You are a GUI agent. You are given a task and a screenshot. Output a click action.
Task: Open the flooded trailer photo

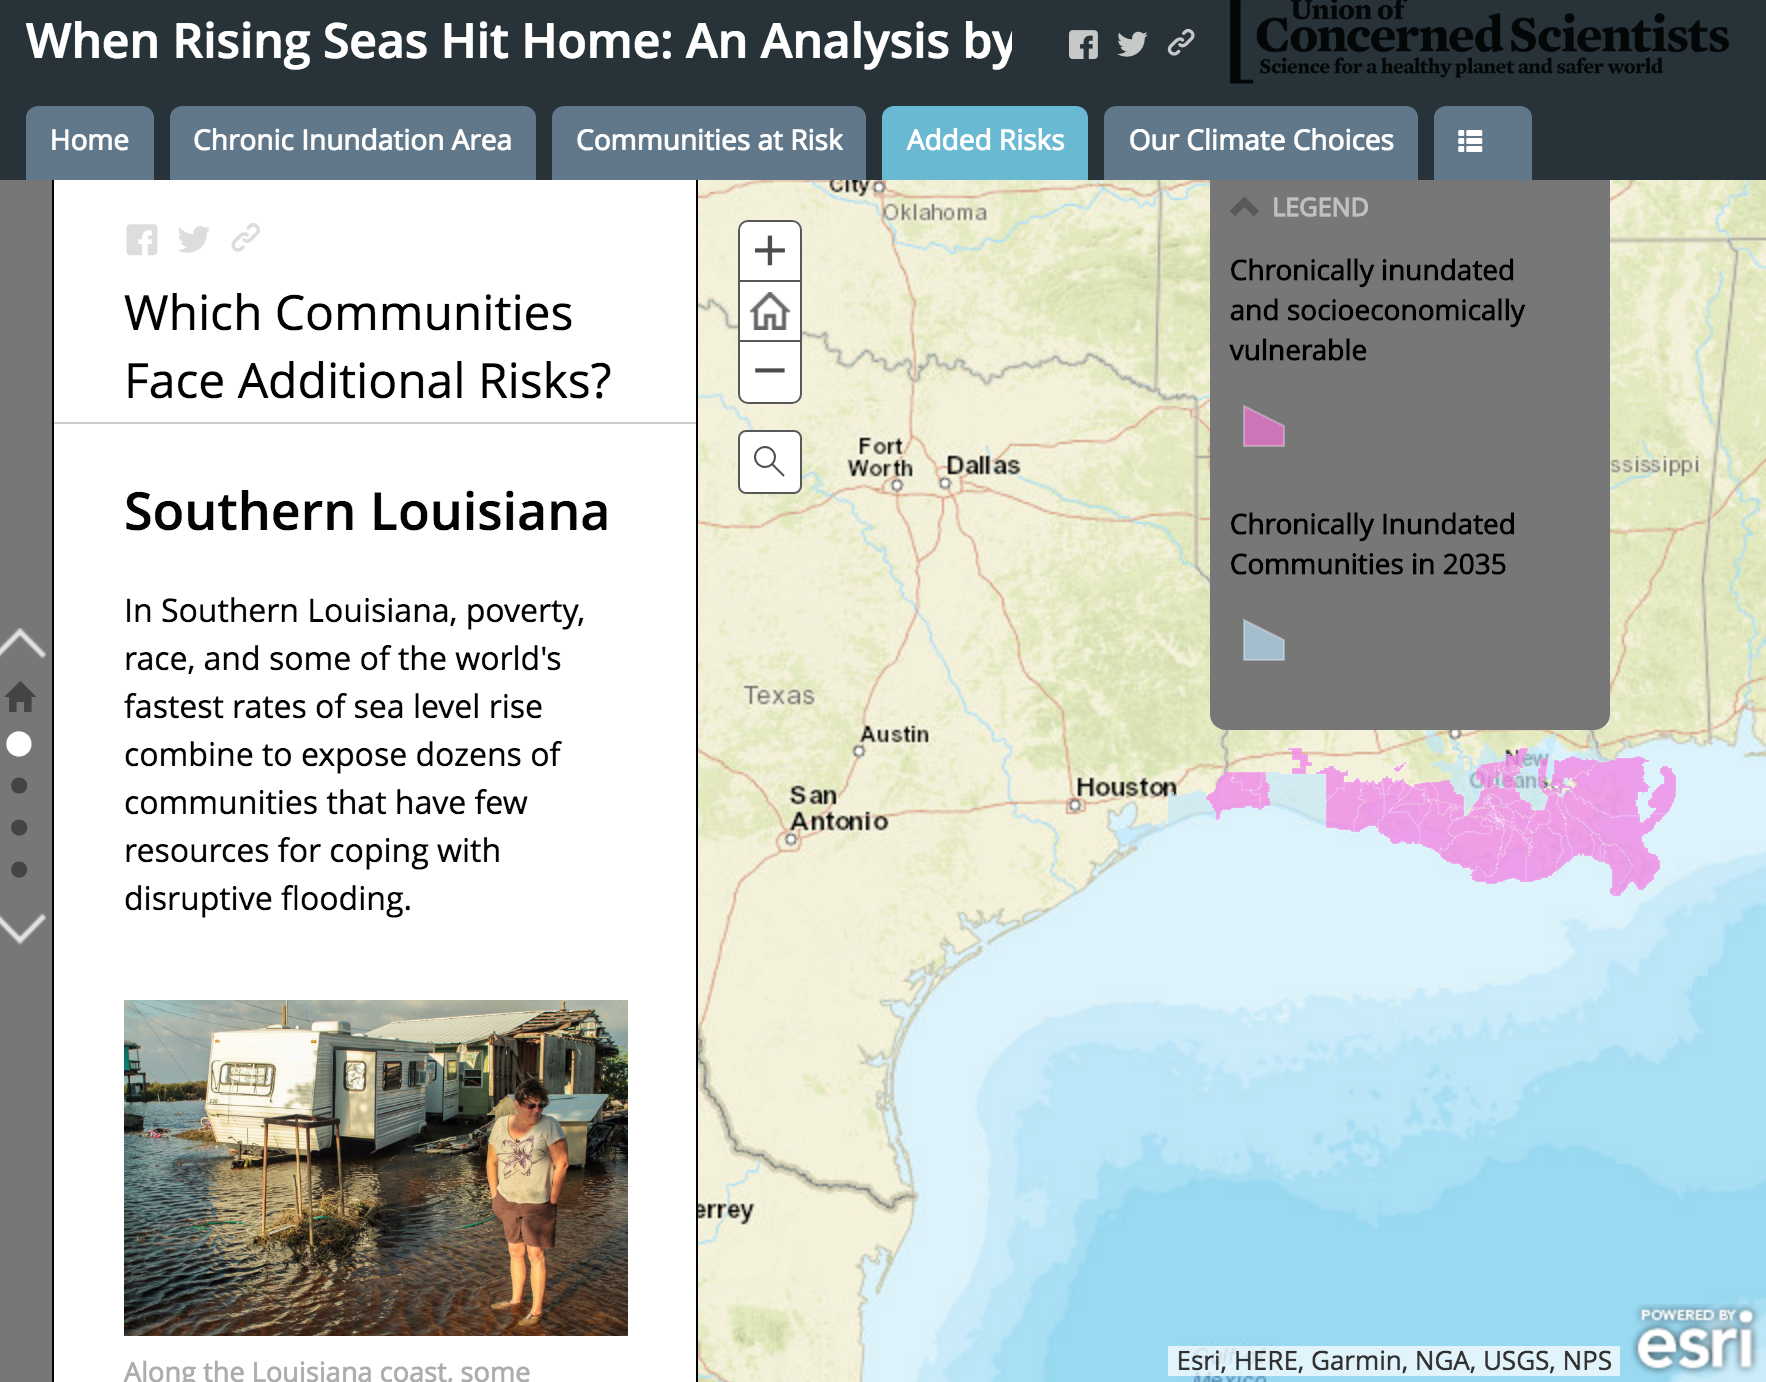(x=376, y=1168)
